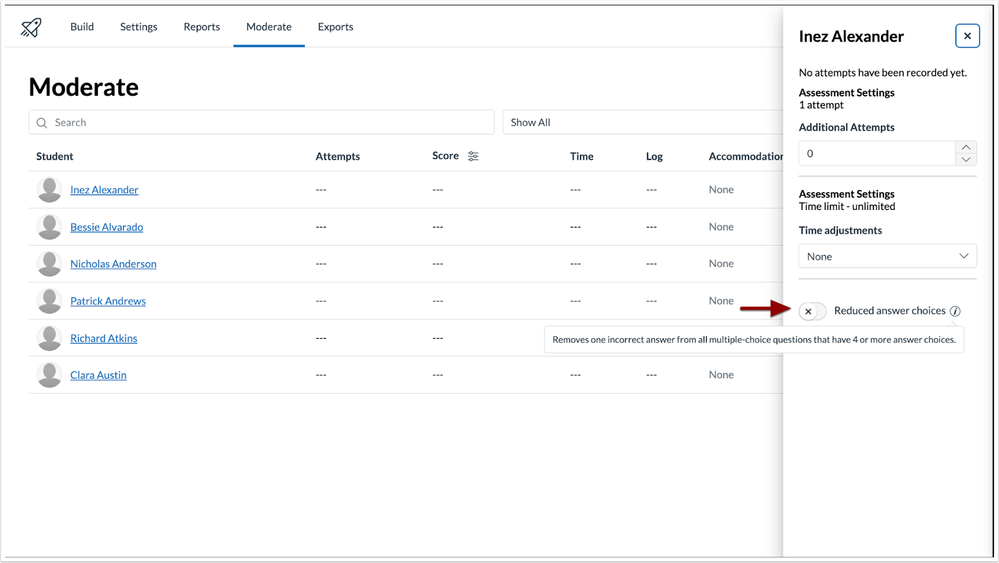Click the '1 attempt' setting text
Viewport: 999px width, 563px height.
point(821,105)
